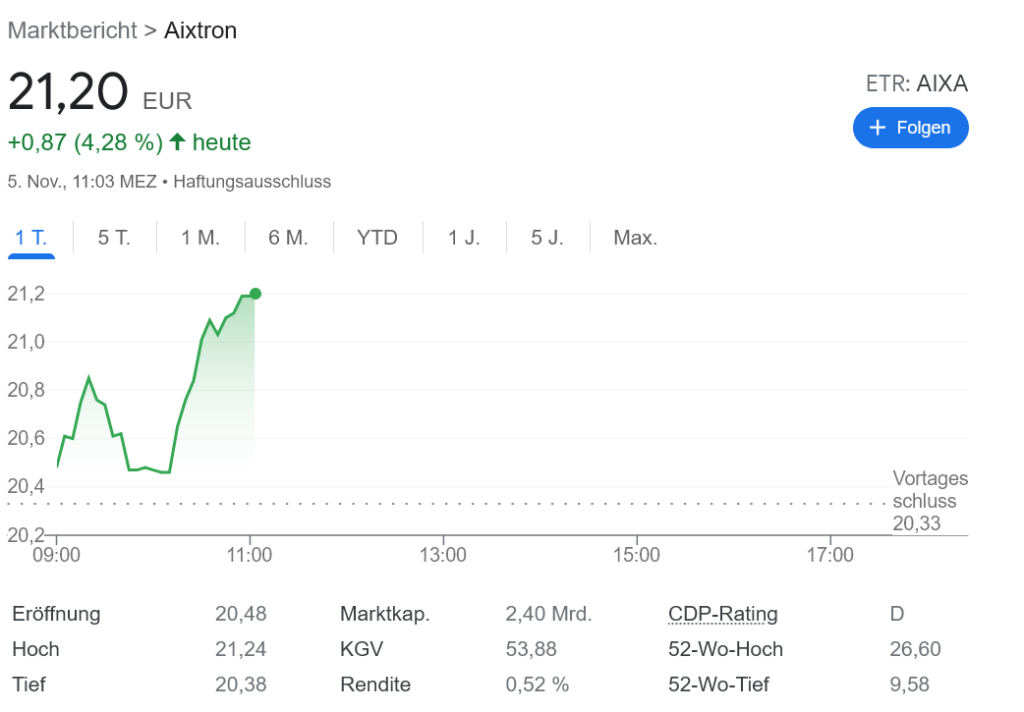Click the Vortagesschluss 20,33 label
The height and width of the screenshot is (712, 1024).
pos(929,501)
